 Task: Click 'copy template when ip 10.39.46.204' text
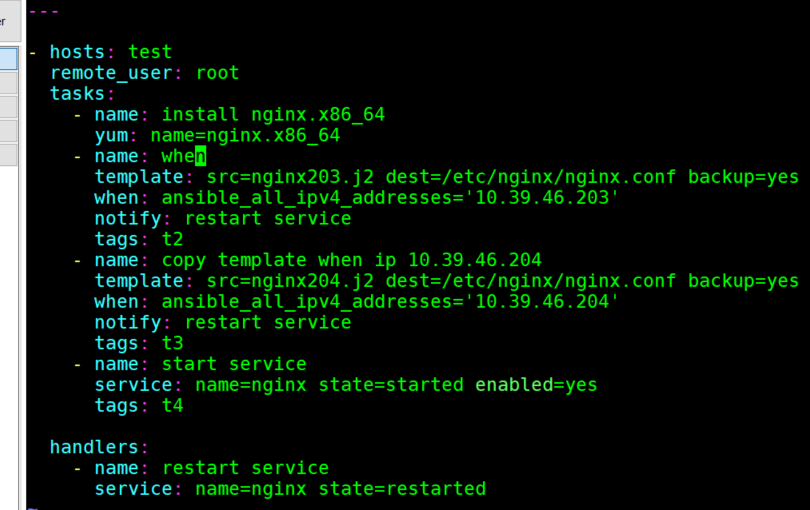[x=351, y=260]
